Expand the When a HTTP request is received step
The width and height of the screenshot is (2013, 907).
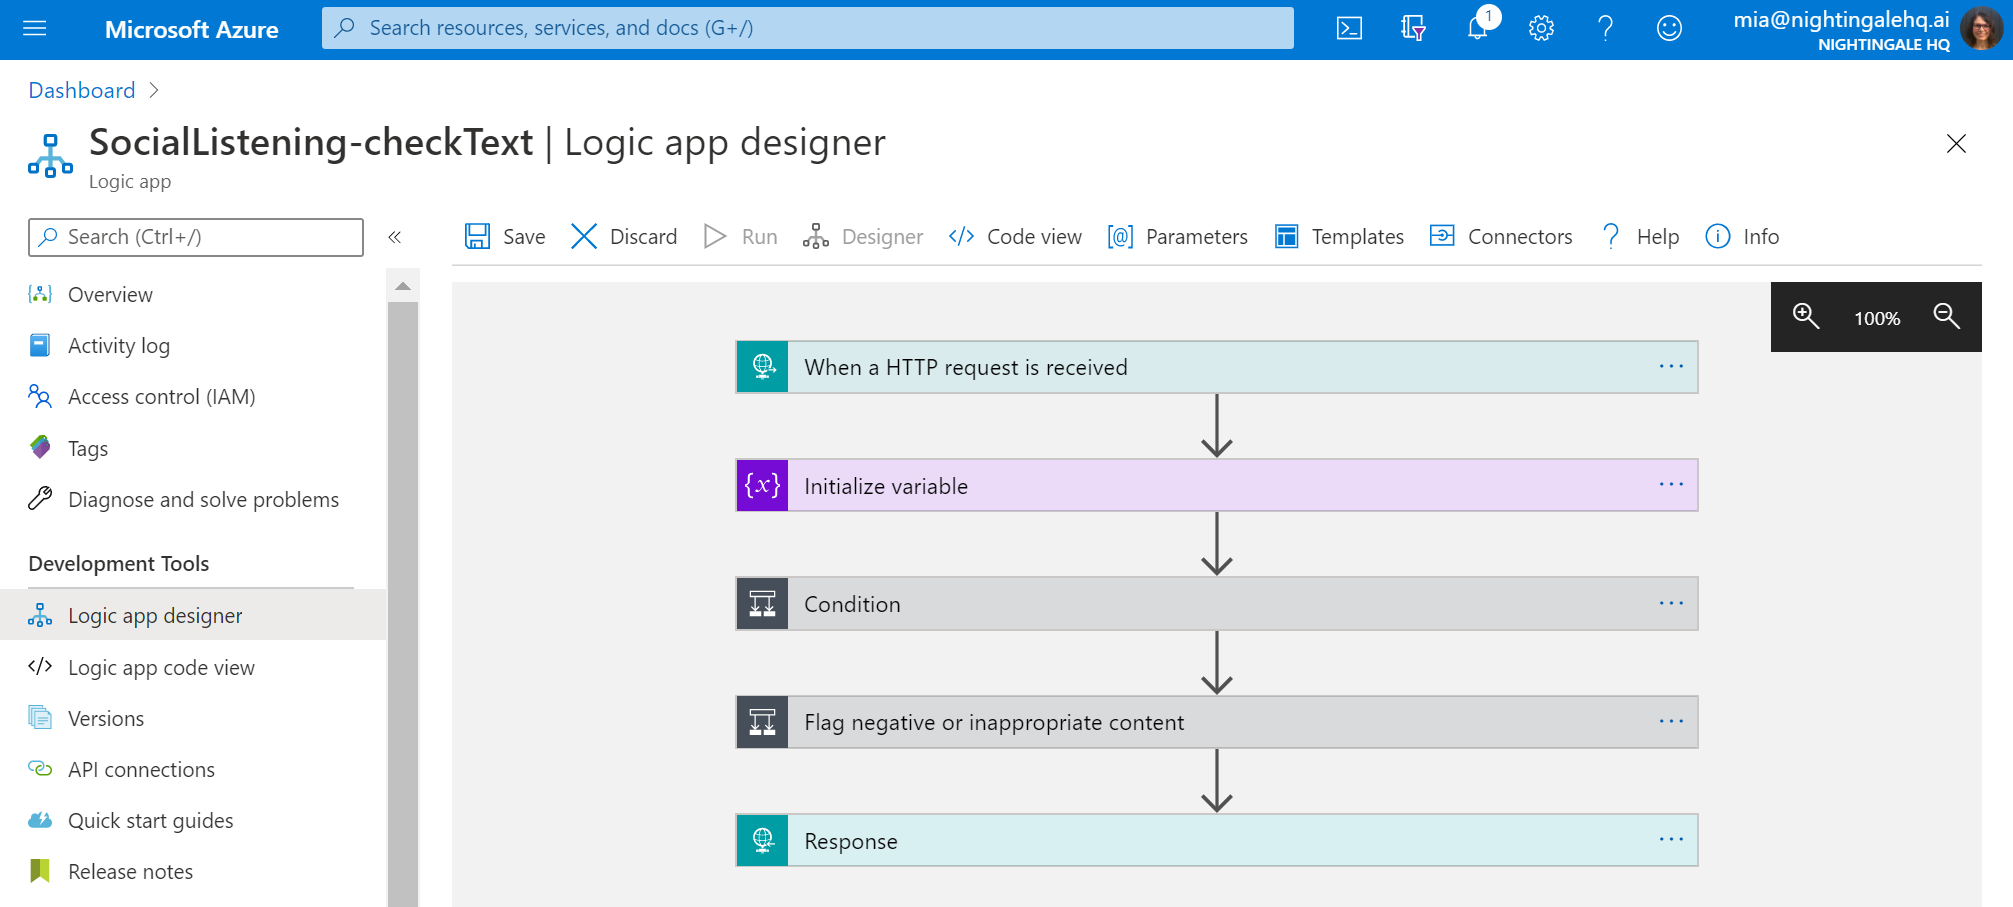(1217, 367)
